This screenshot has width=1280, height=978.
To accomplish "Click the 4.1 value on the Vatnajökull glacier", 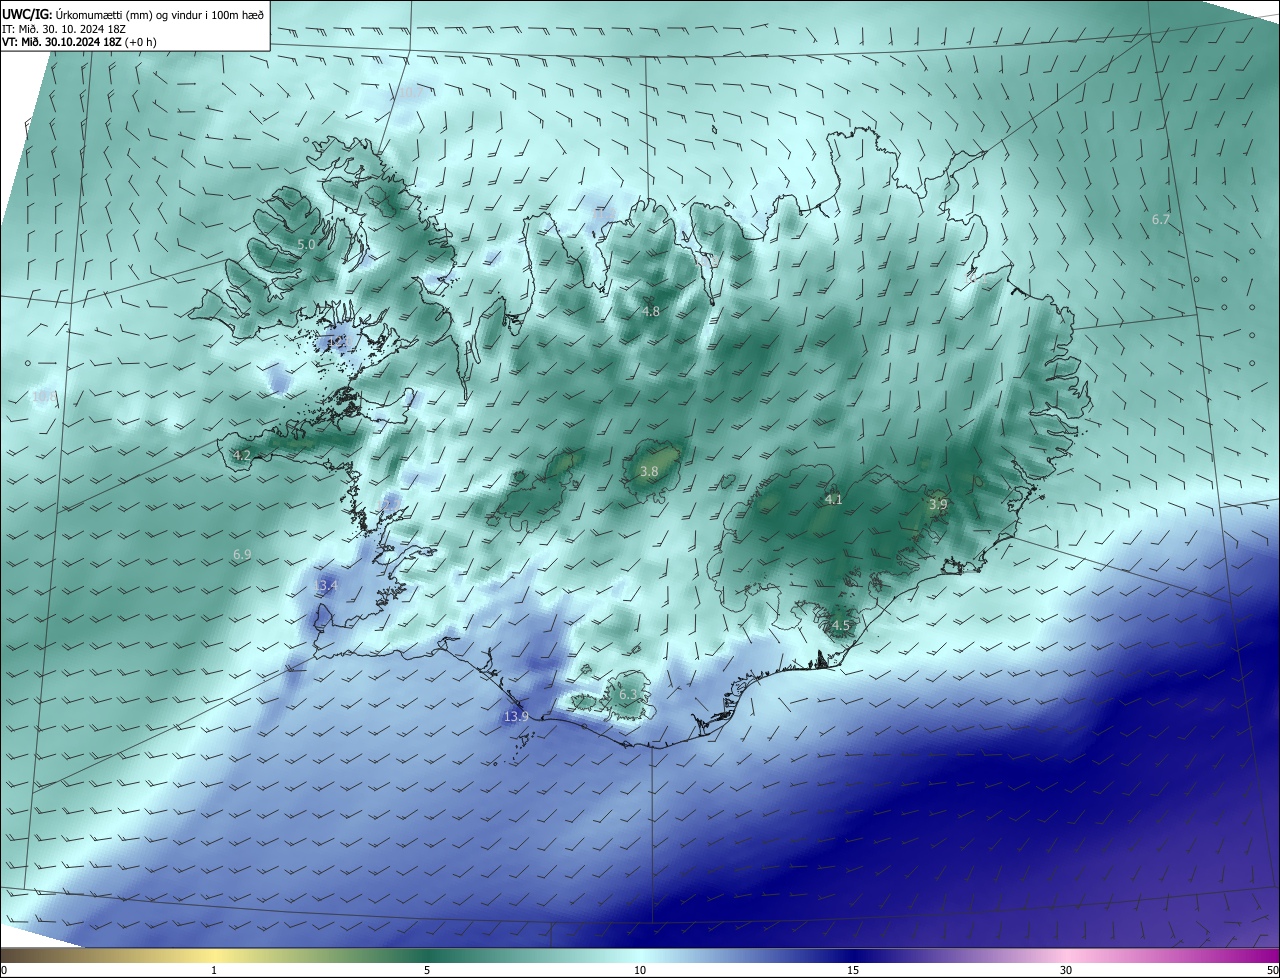I will tap(833, 500).
